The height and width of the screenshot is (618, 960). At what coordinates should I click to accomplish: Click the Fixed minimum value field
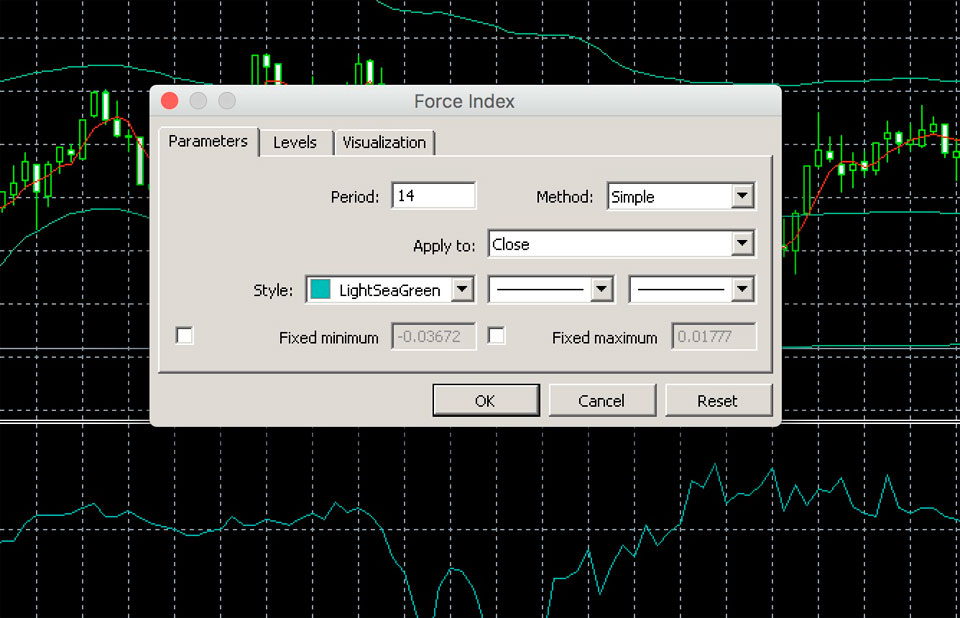[x=433, y=337]
